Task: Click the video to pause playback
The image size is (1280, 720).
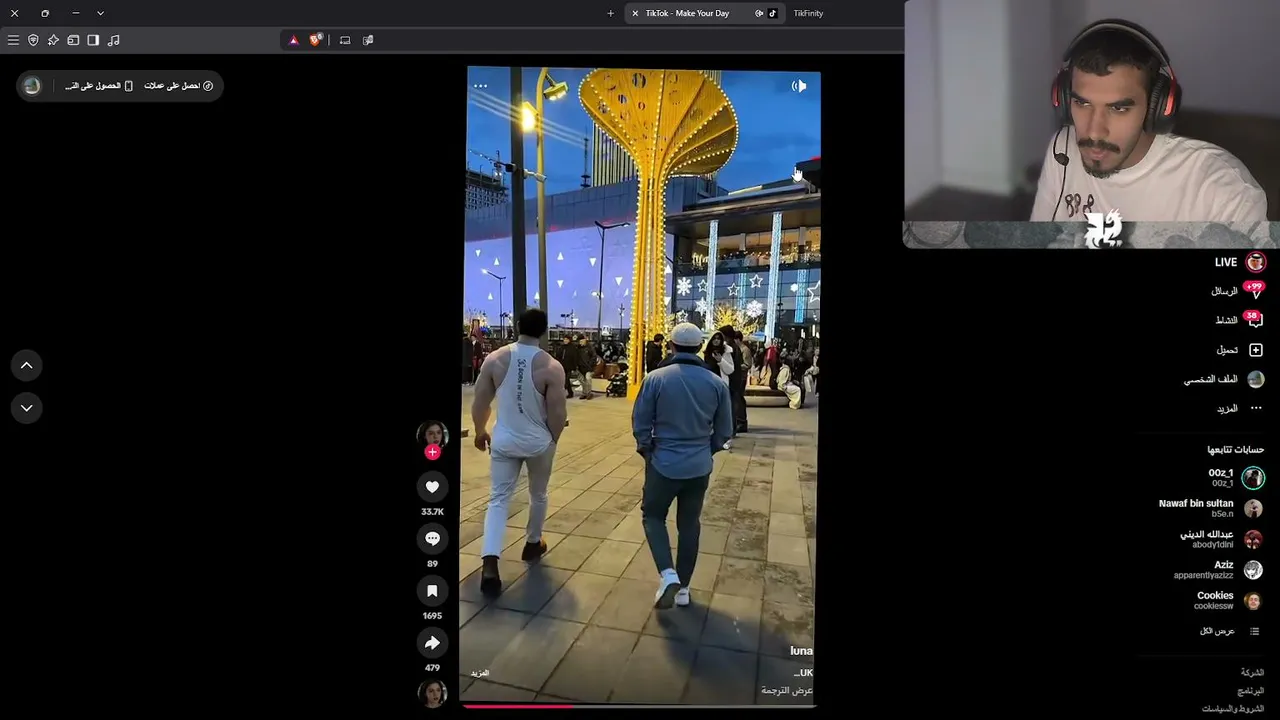Action: point(640,386)
